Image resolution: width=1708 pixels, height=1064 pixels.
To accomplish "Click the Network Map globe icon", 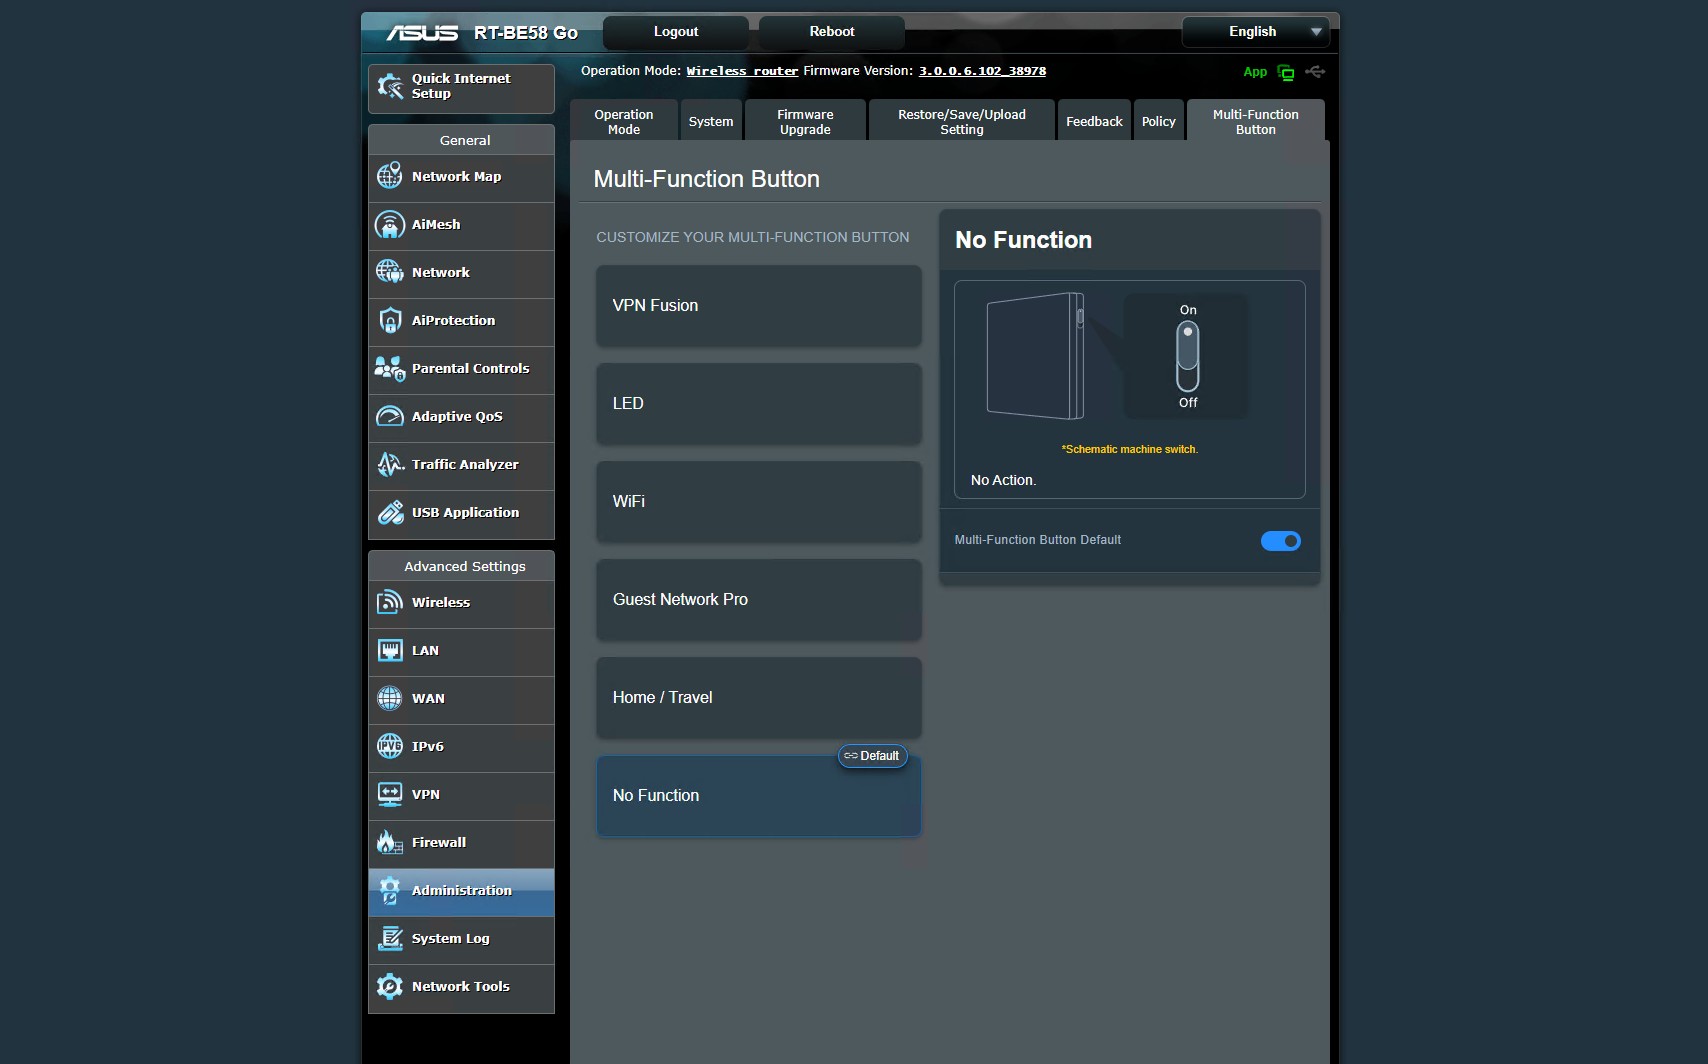I will 389,176.
